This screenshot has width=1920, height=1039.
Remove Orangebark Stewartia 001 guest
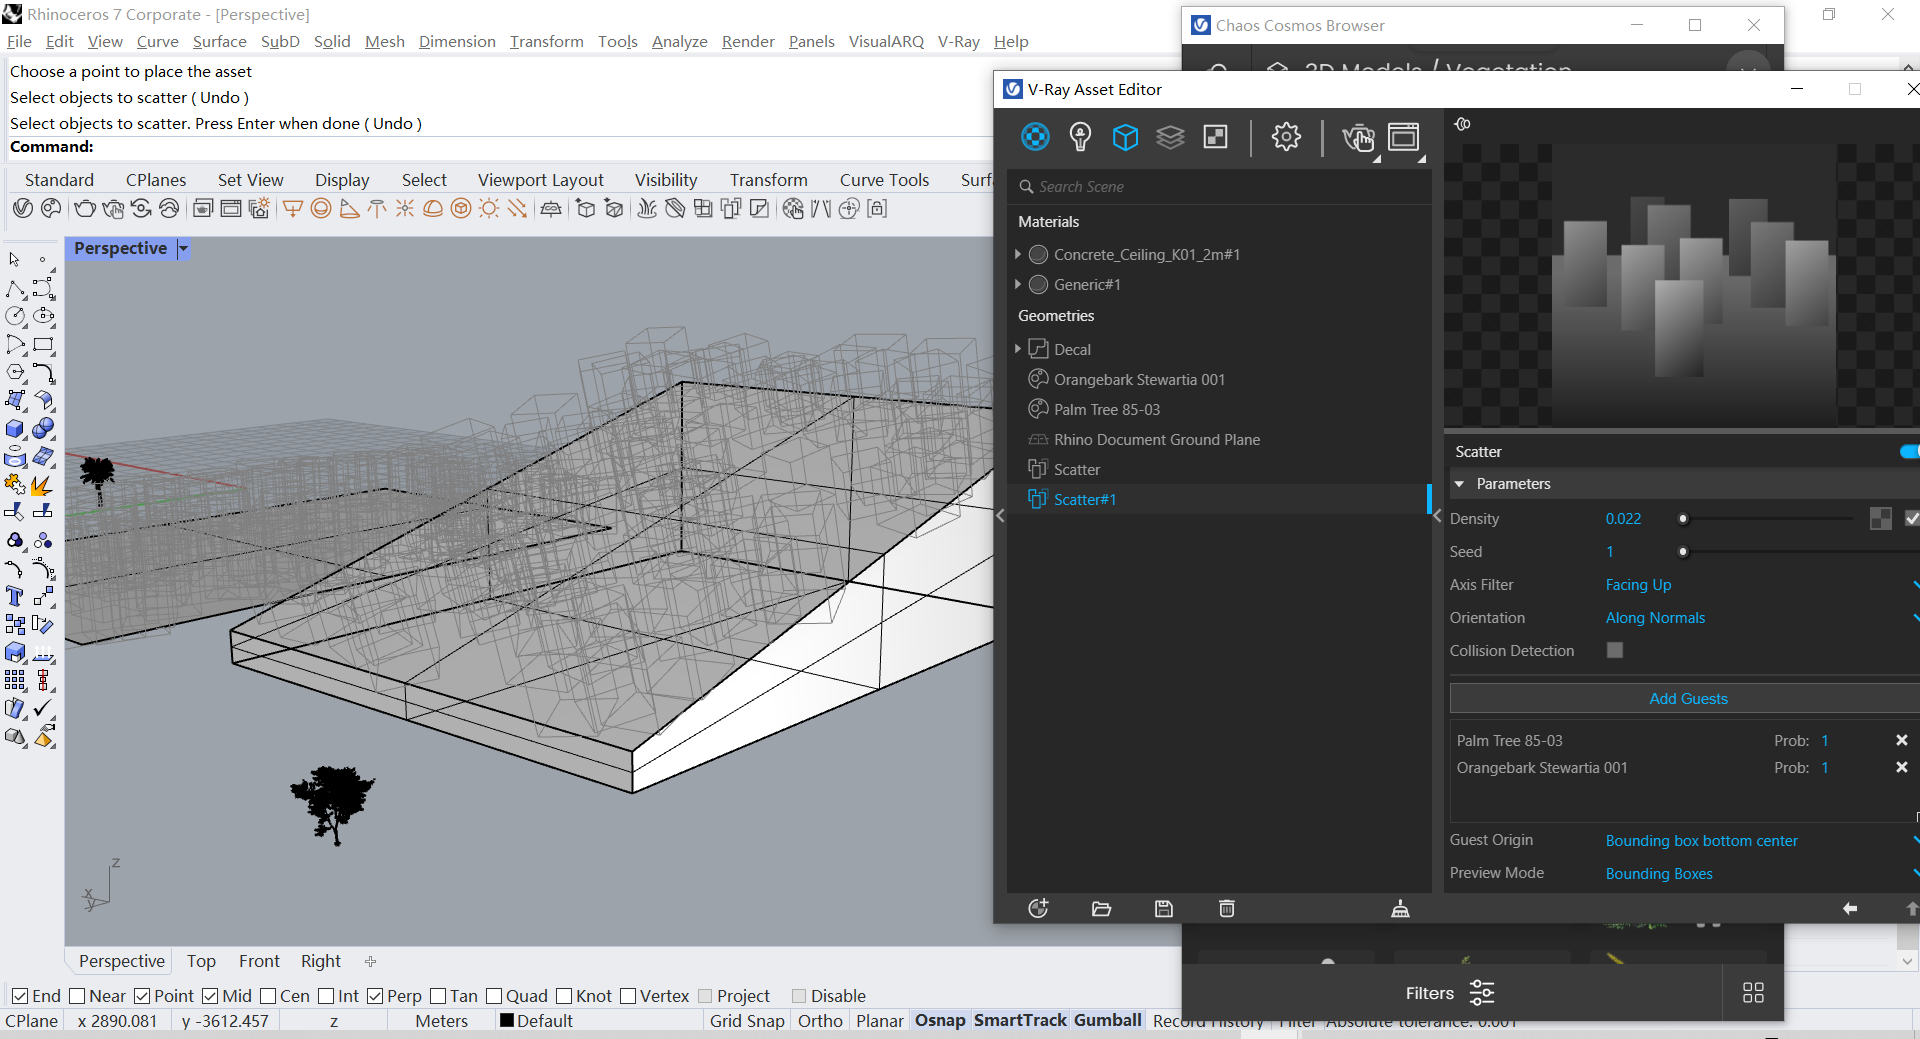1901,767
